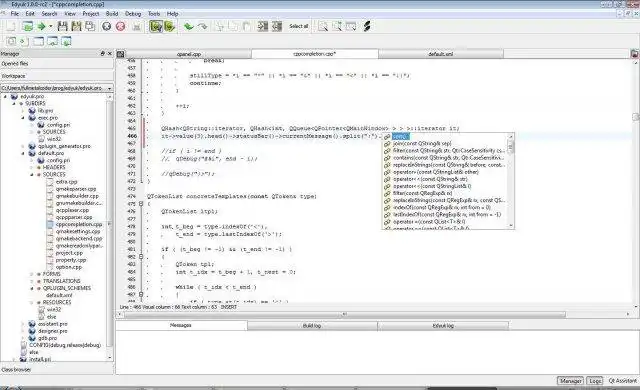Click the black S-shaped toolbar icon
The height and width of the screenshot is (390, 640).
367,27
